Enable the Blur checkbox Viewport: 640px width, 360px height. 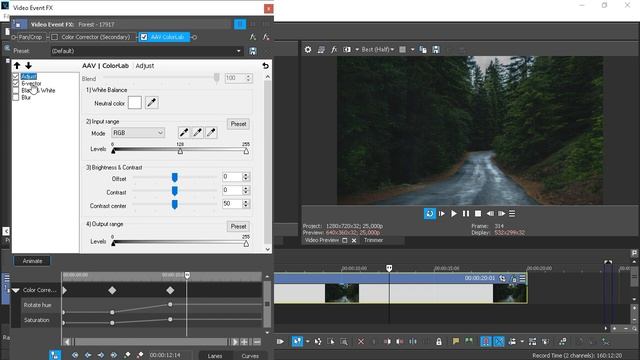click(16, 97)
